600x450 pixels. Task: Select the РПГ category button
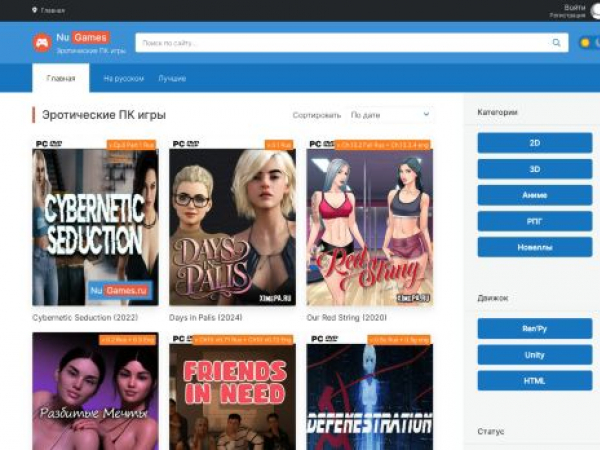pos(535,221)
